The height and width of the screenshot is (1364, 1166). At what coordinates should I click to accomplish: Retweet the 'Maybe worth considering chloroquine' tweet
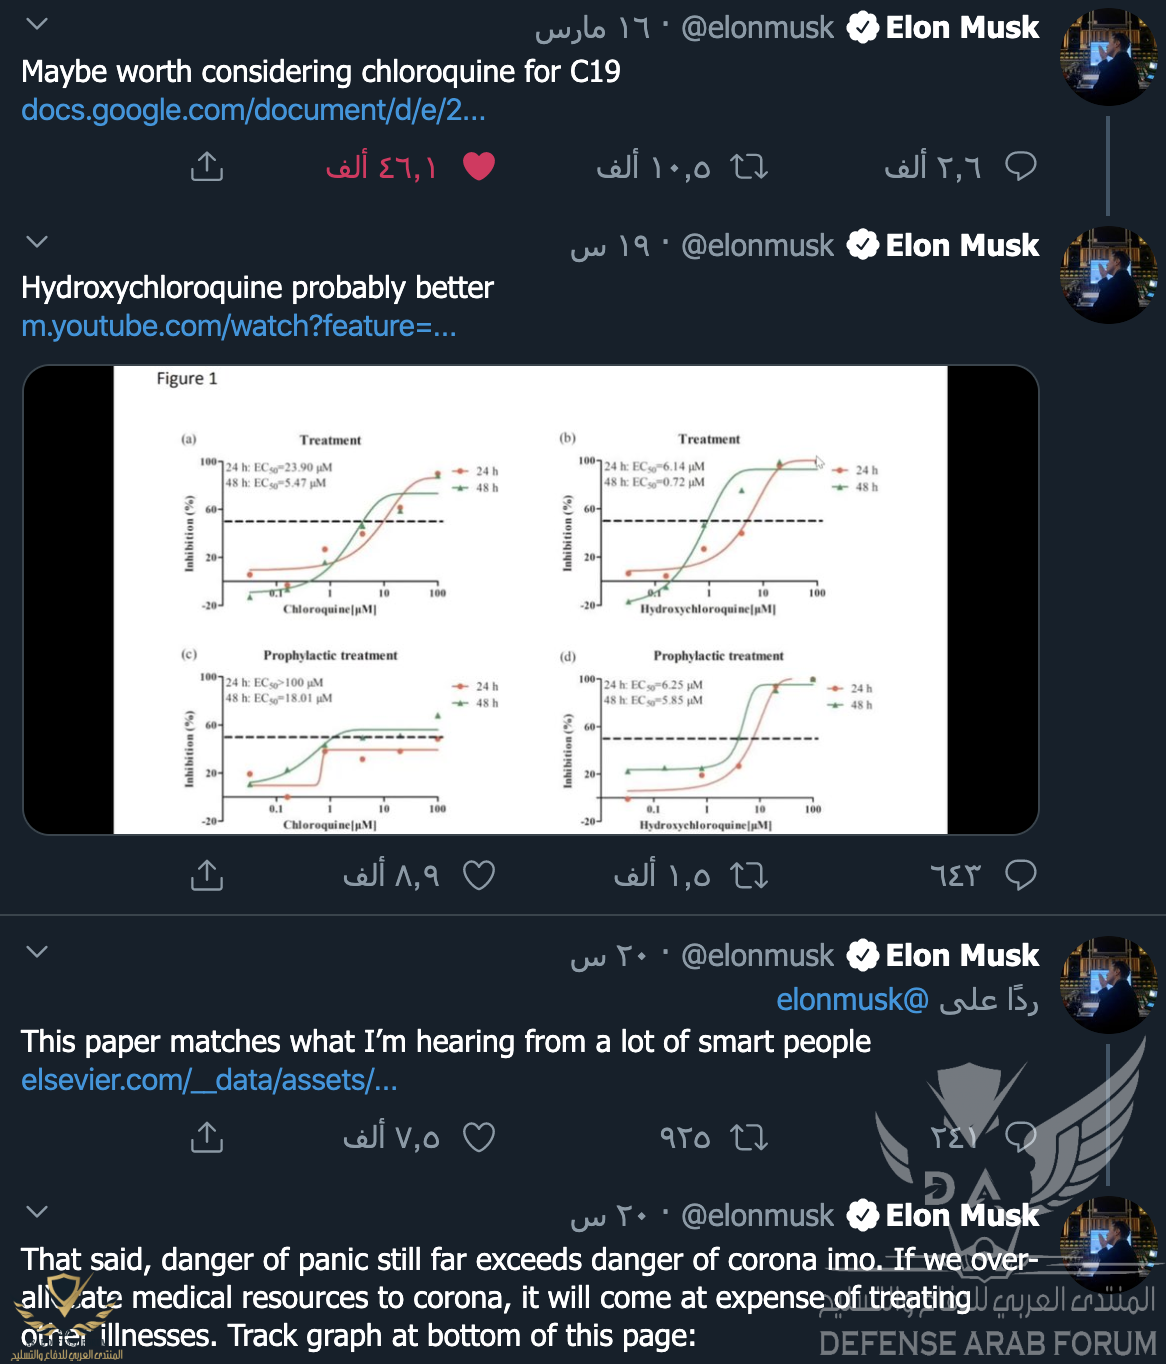point(749,166)
